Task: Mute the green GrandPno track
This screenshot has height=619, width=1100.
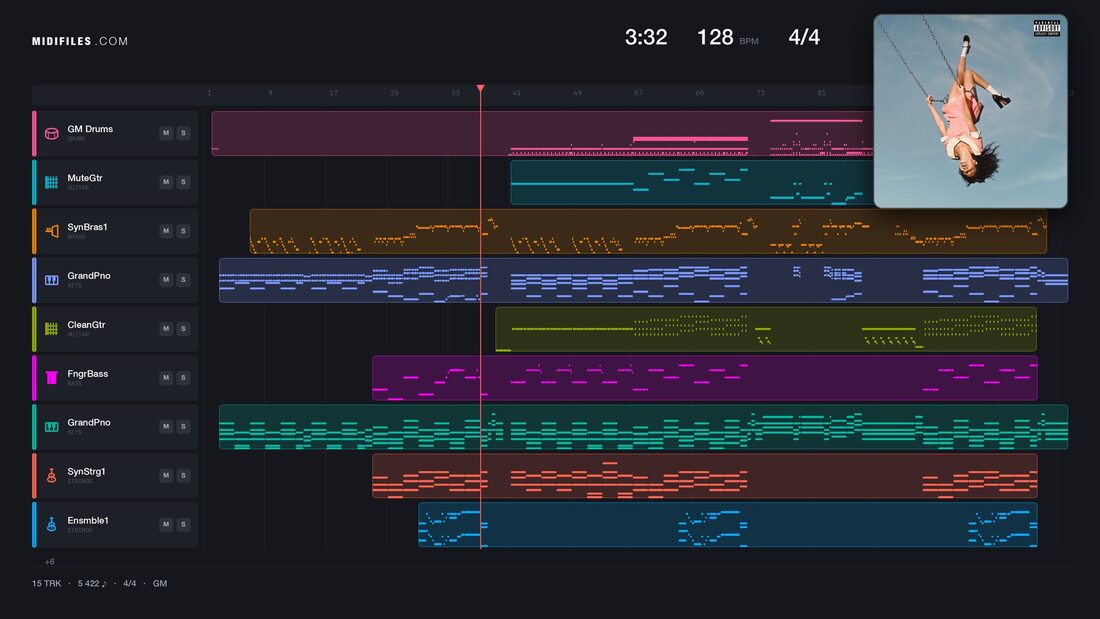Action: (x=166, y=426)
